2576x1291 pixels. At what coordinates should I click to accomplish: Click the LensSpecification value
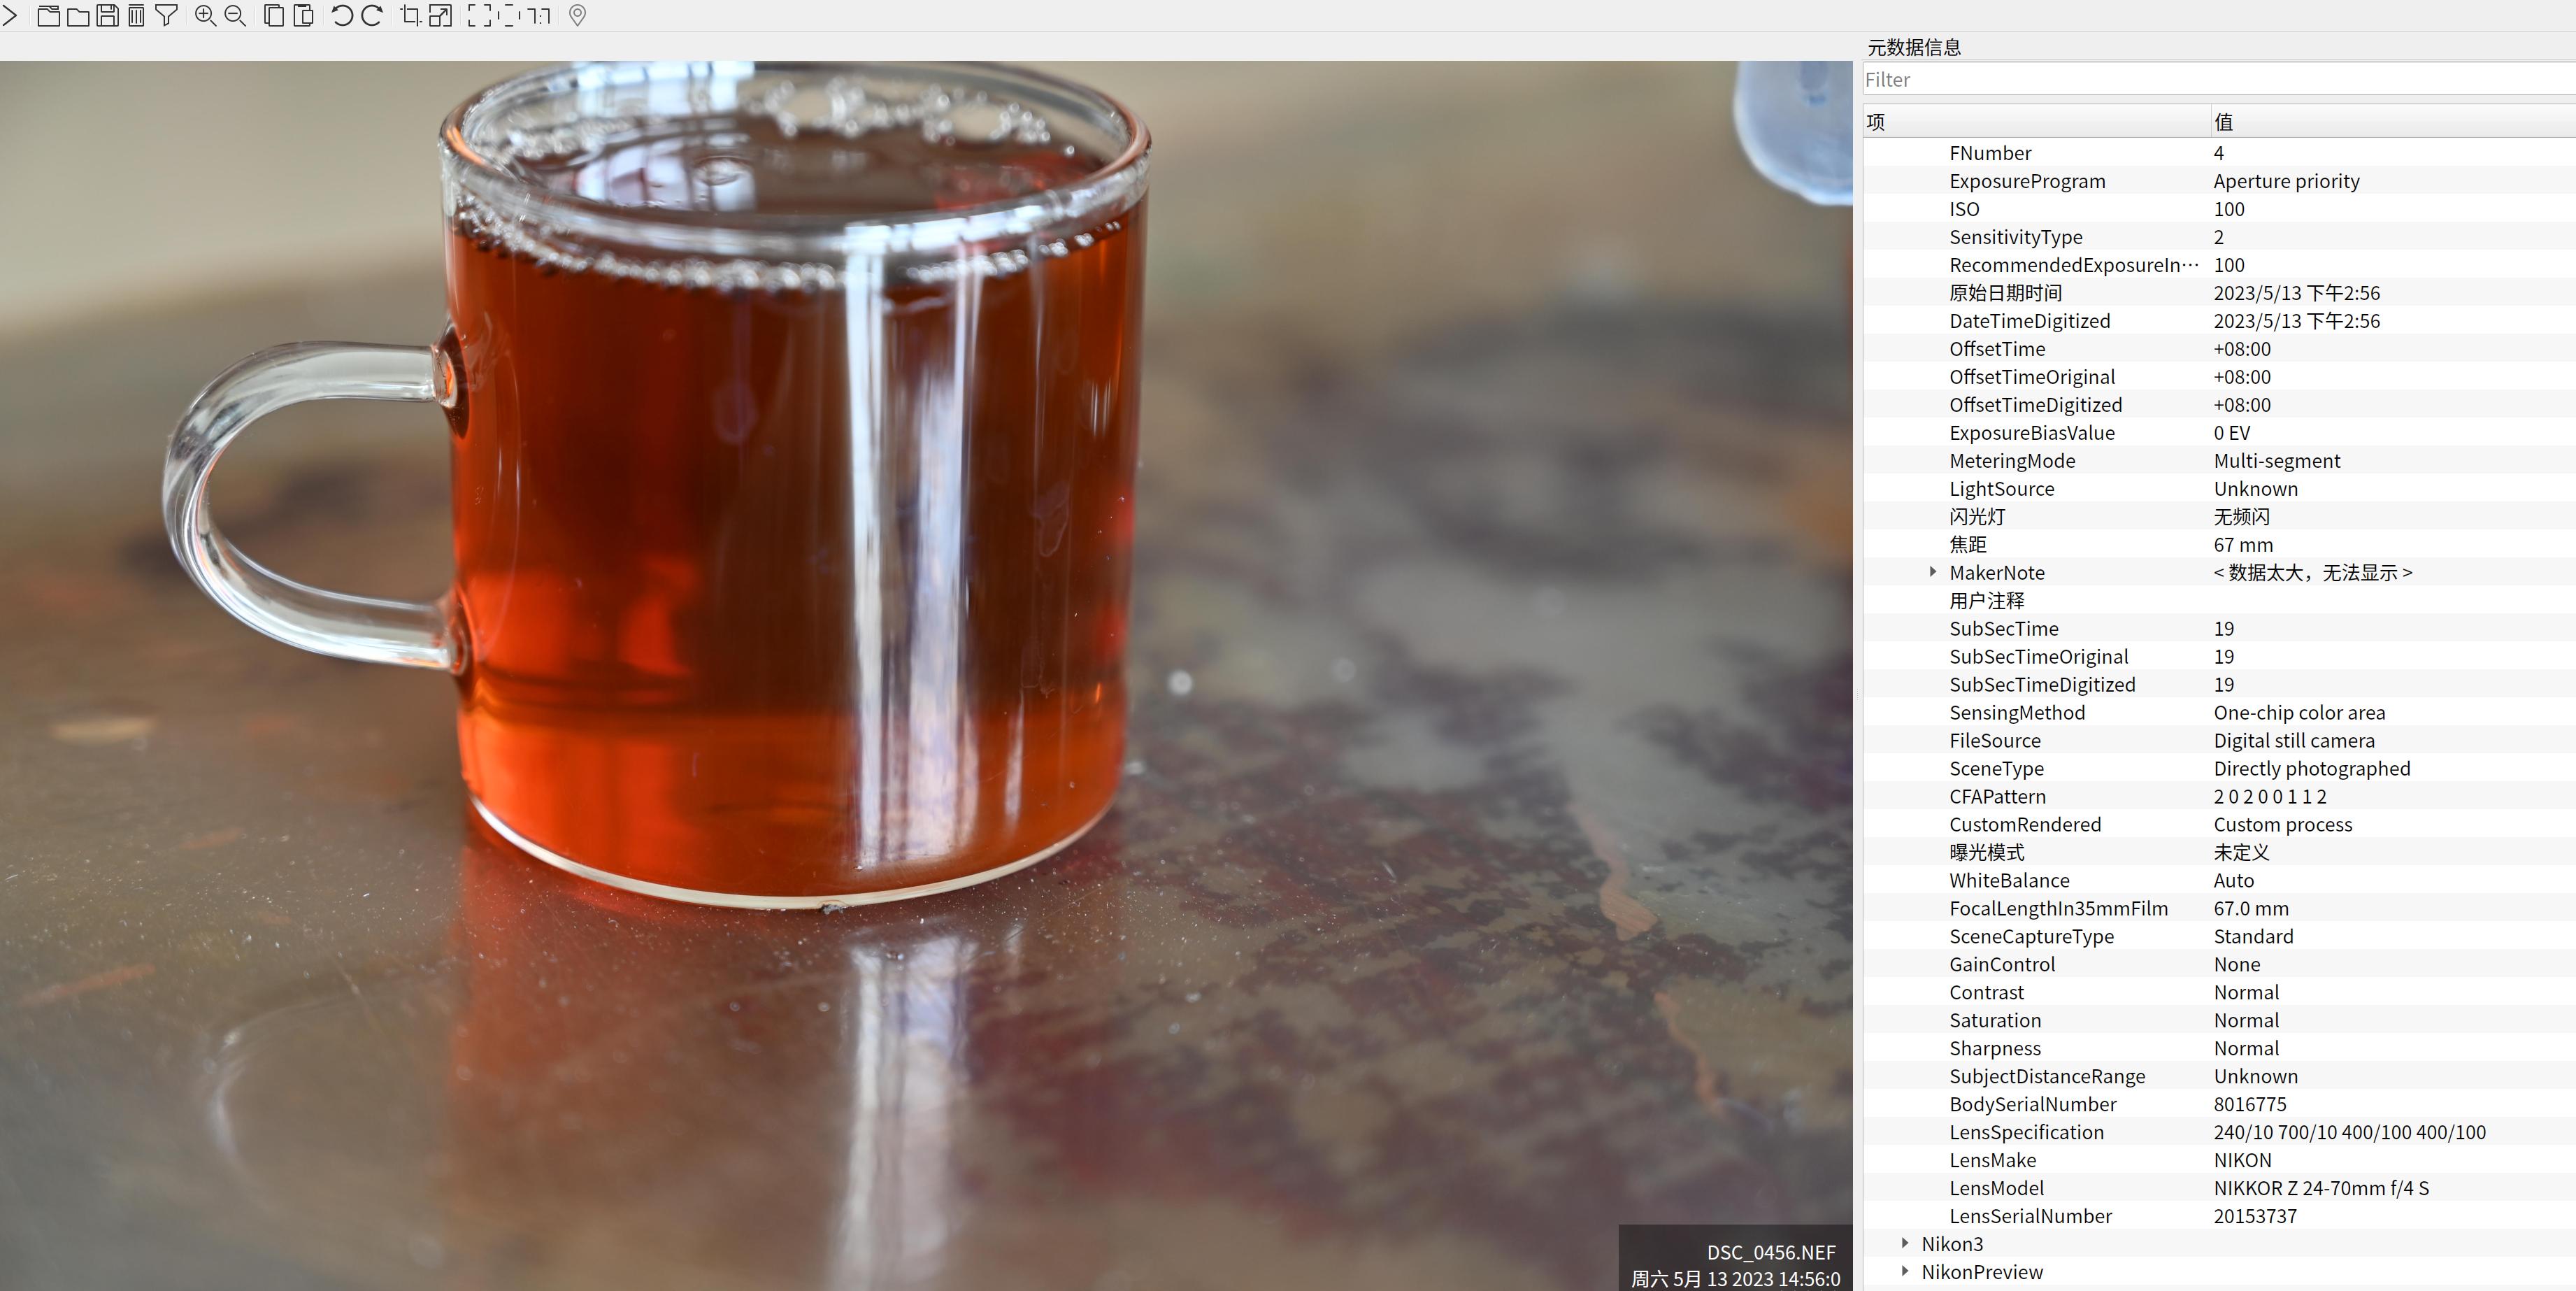tap(2350, 1132)
